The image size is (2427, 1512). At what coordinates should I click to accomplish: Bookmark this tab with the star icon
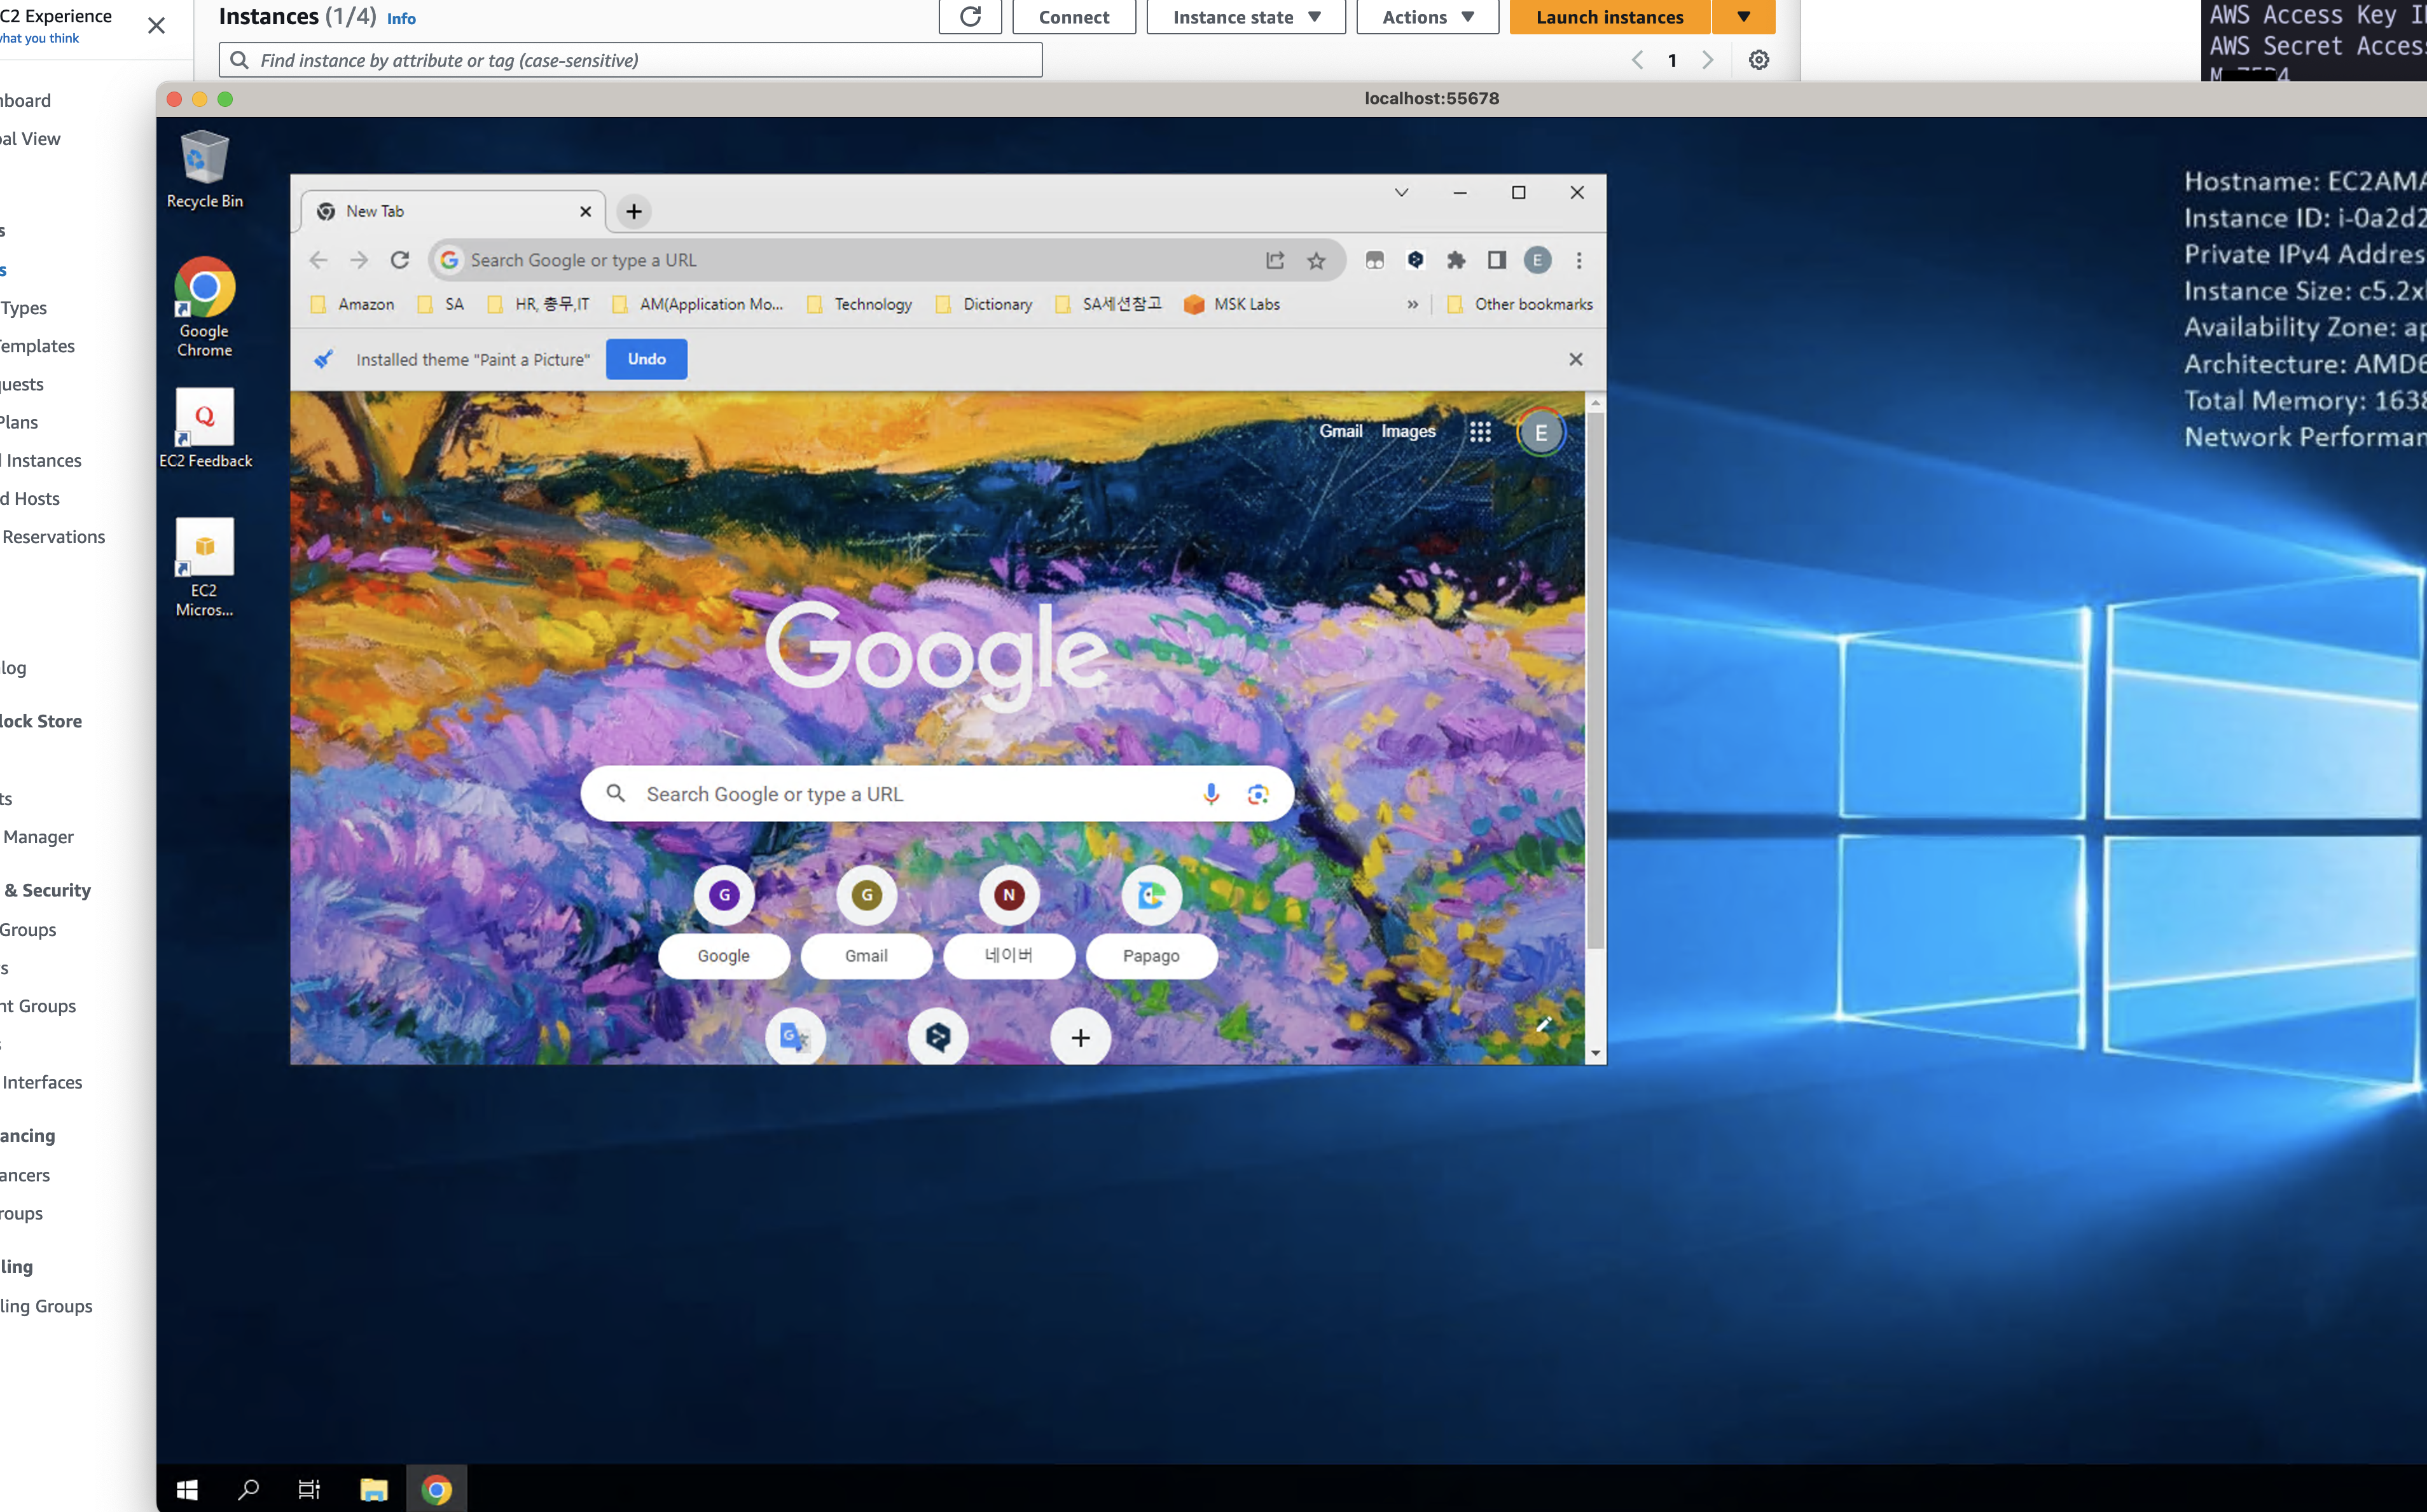click(1316, 261)
